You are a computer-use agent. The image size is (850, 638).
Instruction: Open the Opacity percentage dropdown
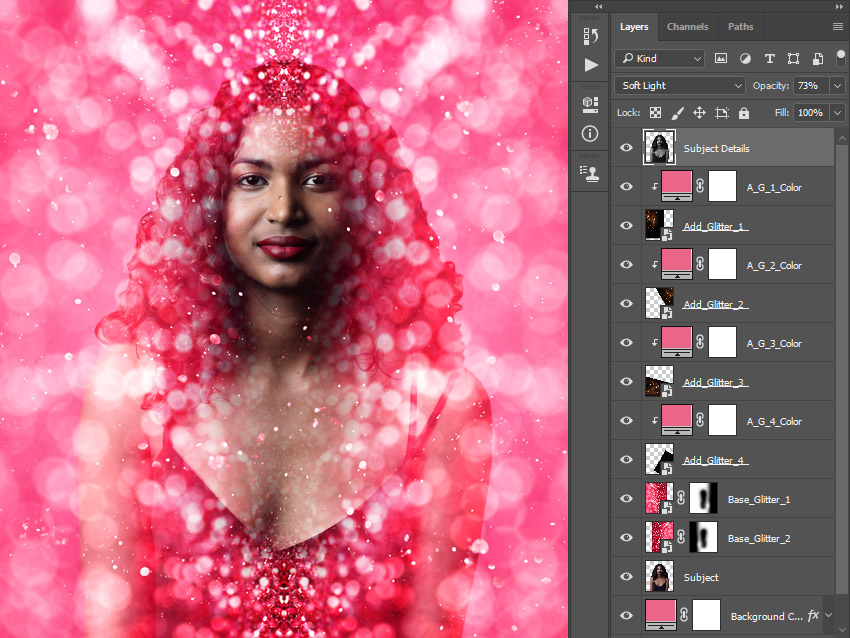[x=837, y=85]
